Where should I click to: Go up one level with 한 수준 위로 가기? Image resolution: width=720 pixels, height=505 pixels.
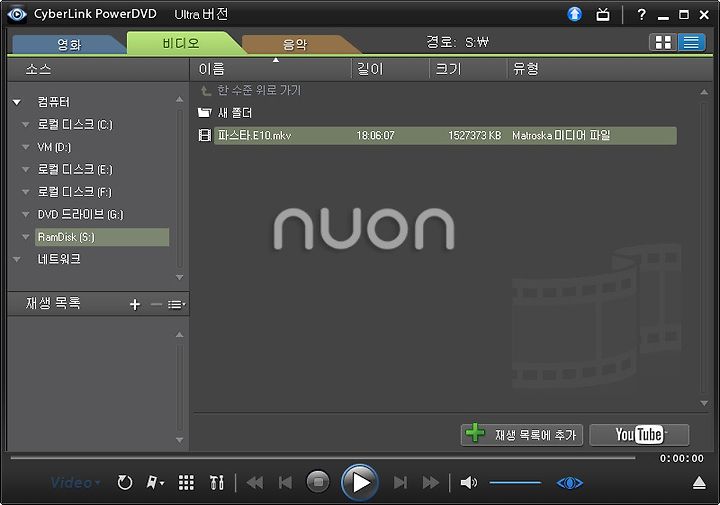(251, 90)
